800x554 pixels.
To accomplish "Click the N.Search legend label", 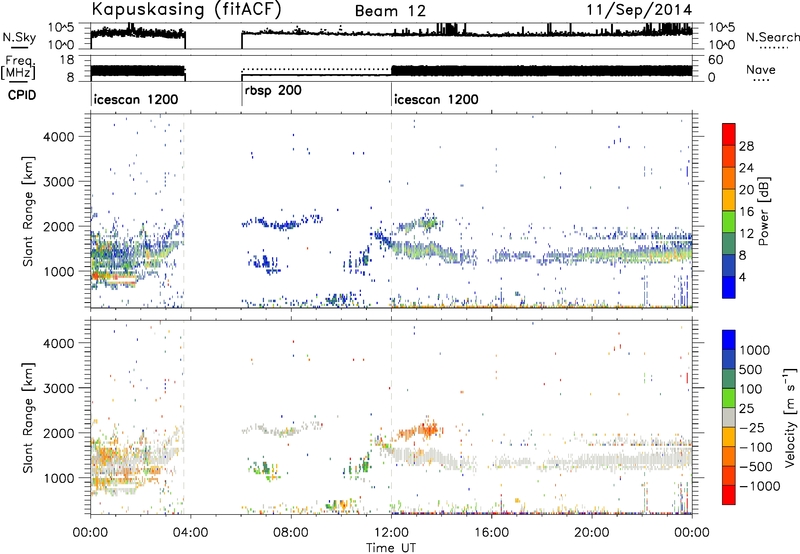I will [x=772, y=37].
